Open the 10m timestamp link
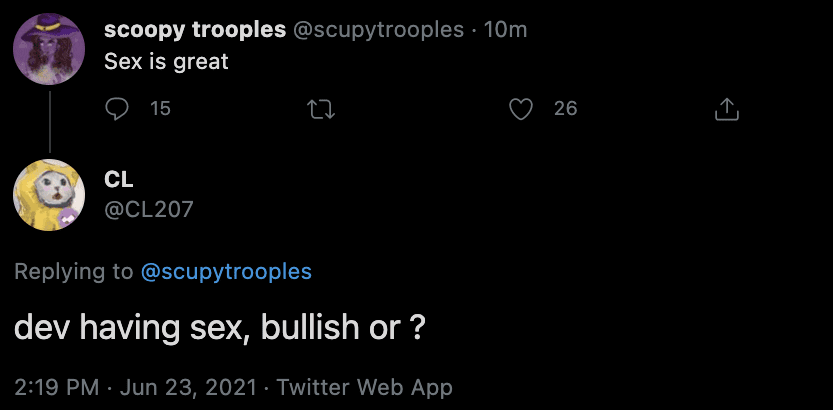The width and height of the screenshot is (833, 410). pyautogui.click(x=505, y=29)
